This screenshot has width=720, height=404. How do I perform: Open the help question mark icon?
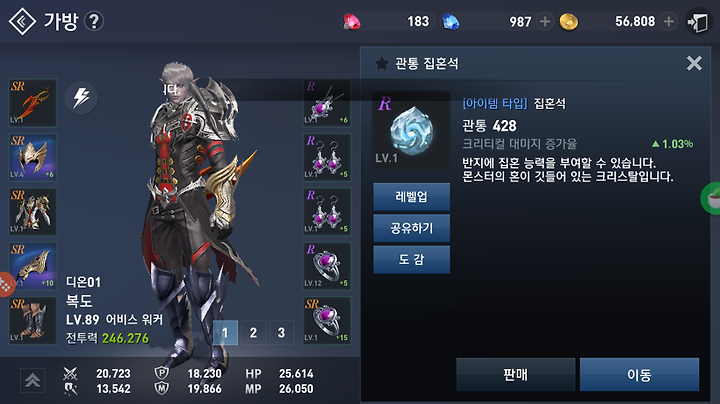pos(94,21)
